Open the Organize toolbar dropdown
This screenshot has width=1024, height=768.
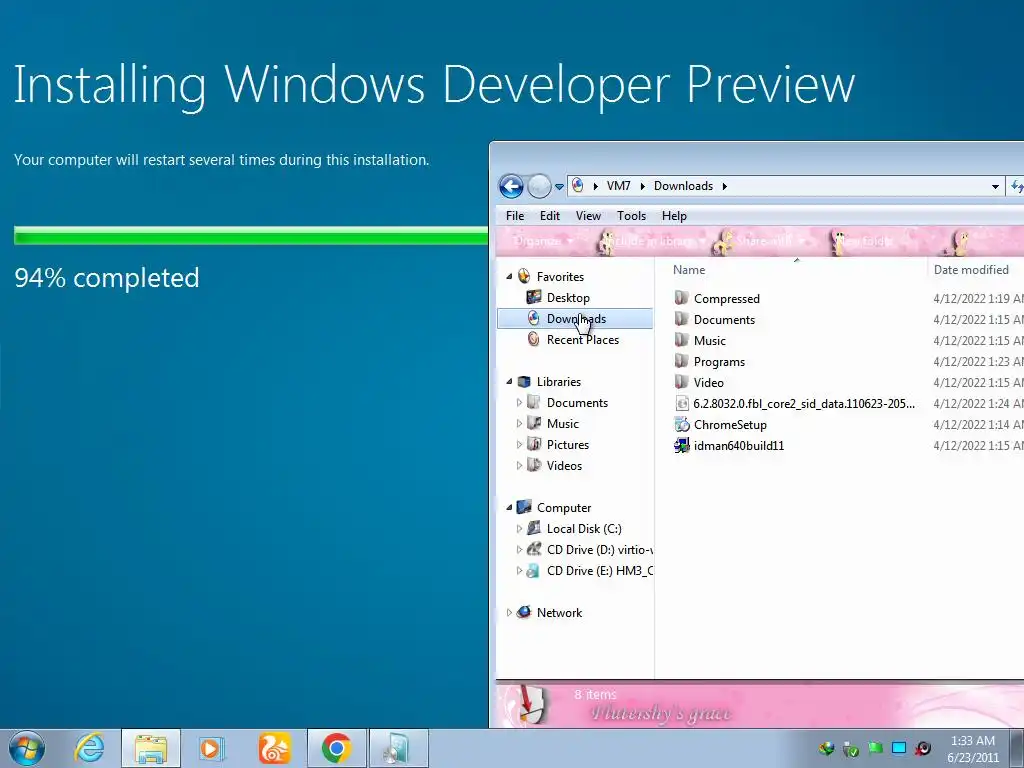point(543,241)
